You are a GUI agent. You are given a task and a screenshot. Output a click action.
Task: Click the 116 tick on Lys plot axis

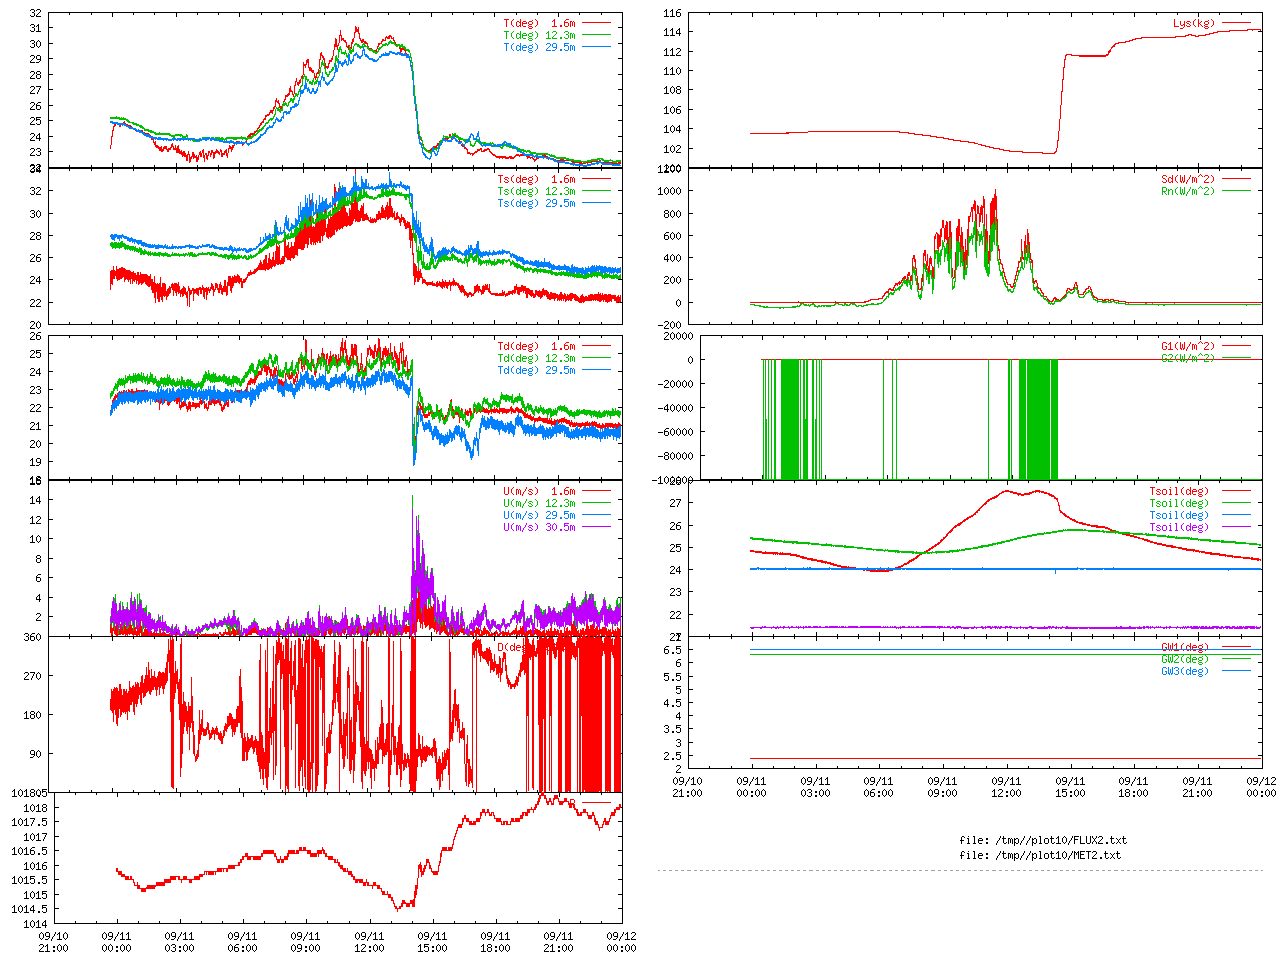672,14
